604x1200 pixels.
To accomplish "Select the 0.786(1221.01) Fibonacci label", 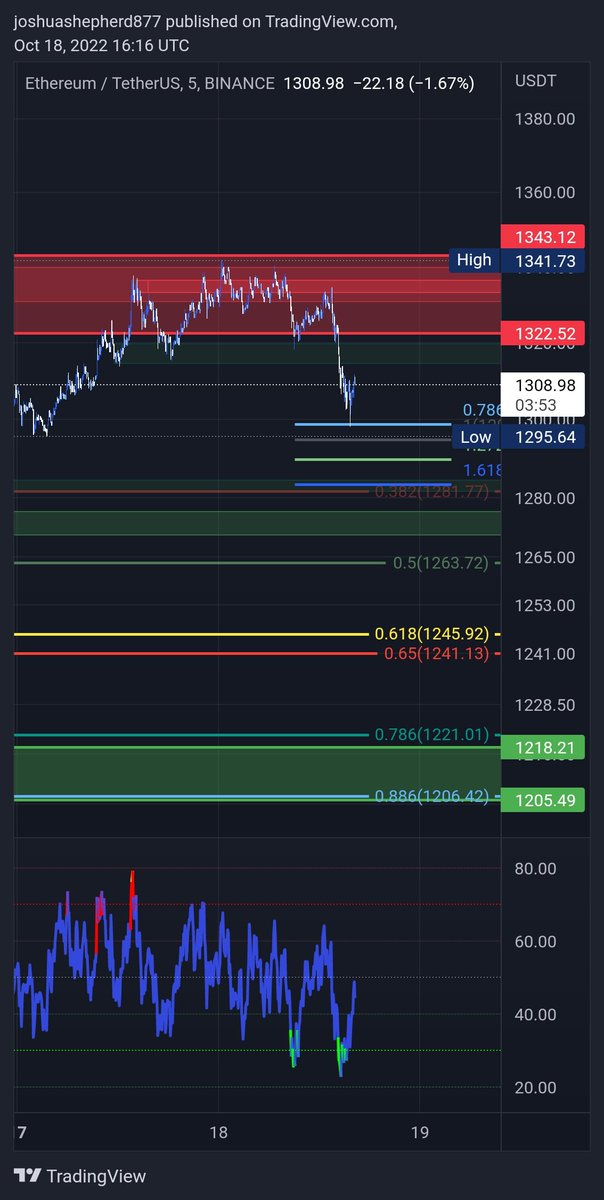I will (432, 734).
